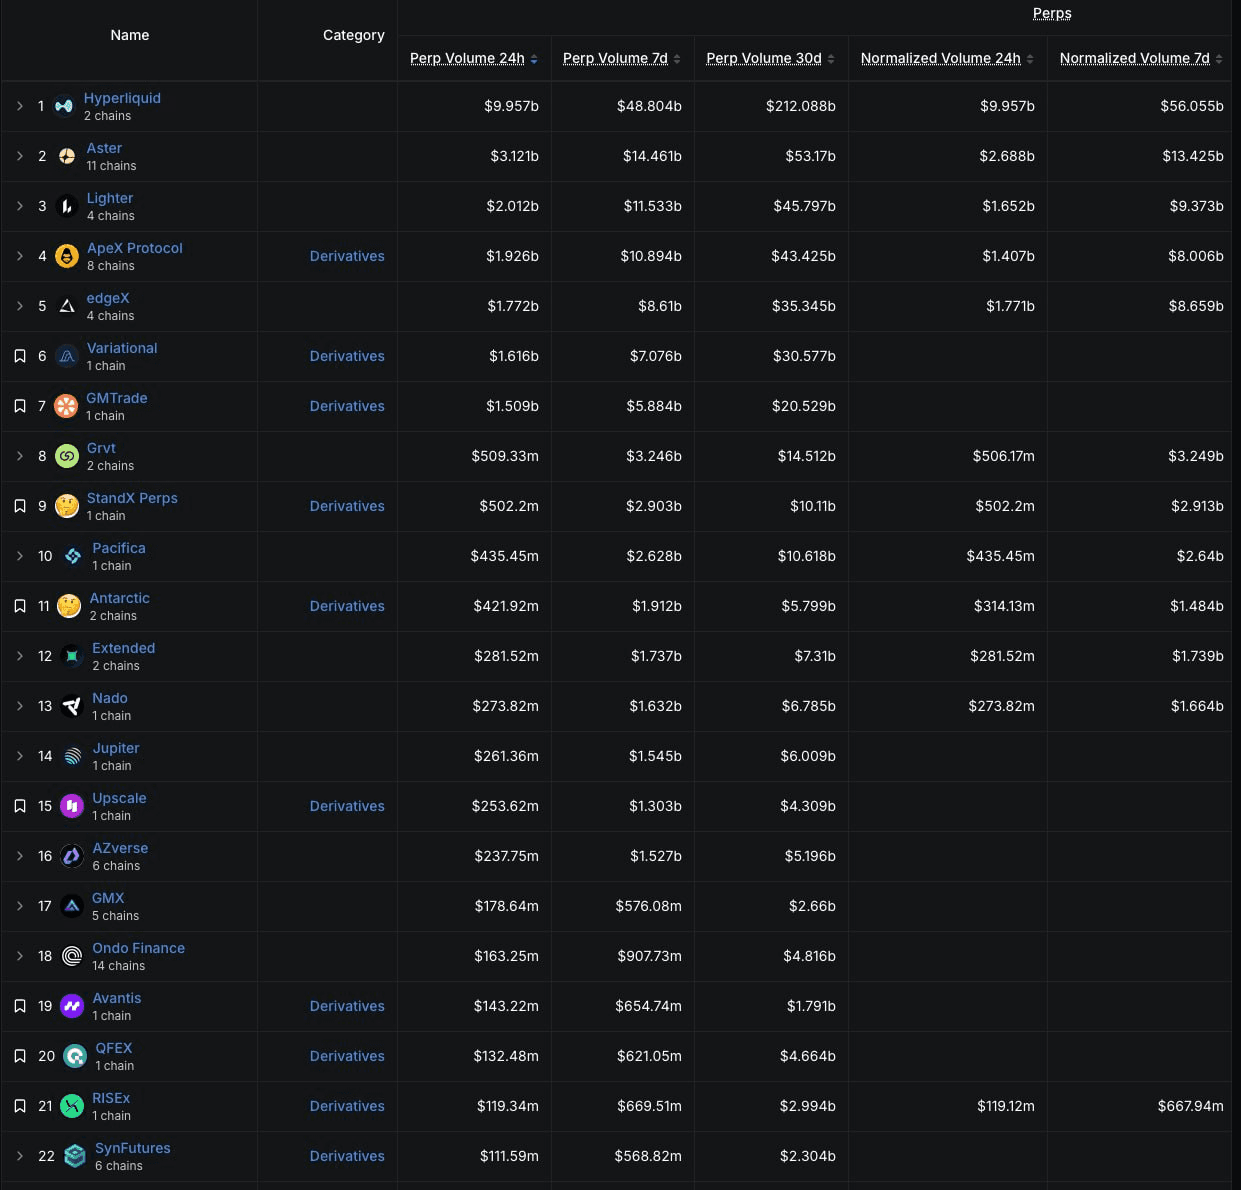Expand the ApeX Protocol row
This screenshot has width=1241, height=1190.
pyautogui.click(x=19, y=256)
